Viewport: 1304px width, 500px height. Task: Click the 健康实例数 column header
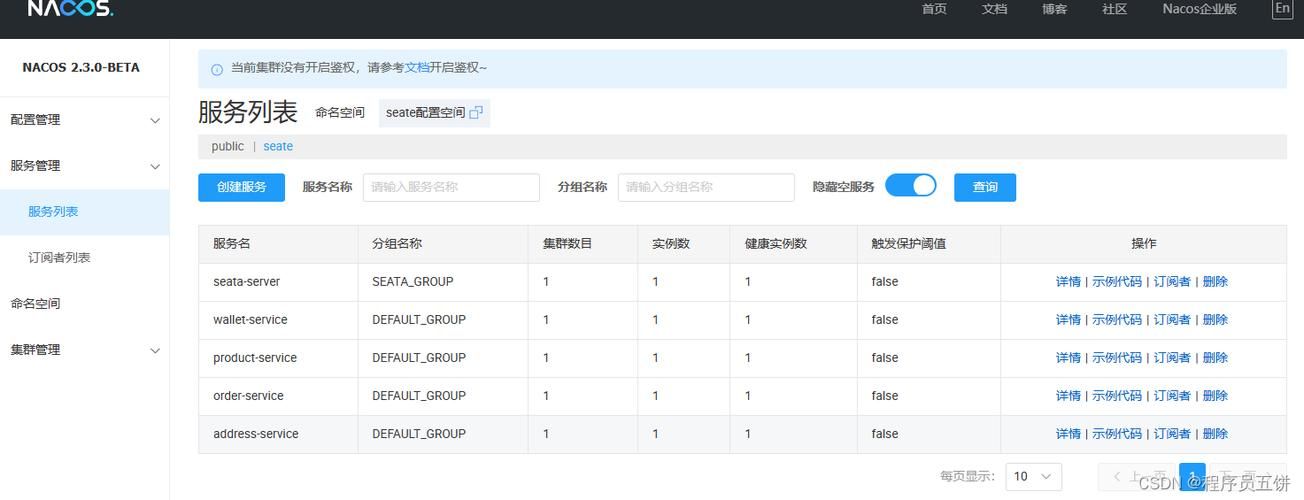[x=794, y=244]
